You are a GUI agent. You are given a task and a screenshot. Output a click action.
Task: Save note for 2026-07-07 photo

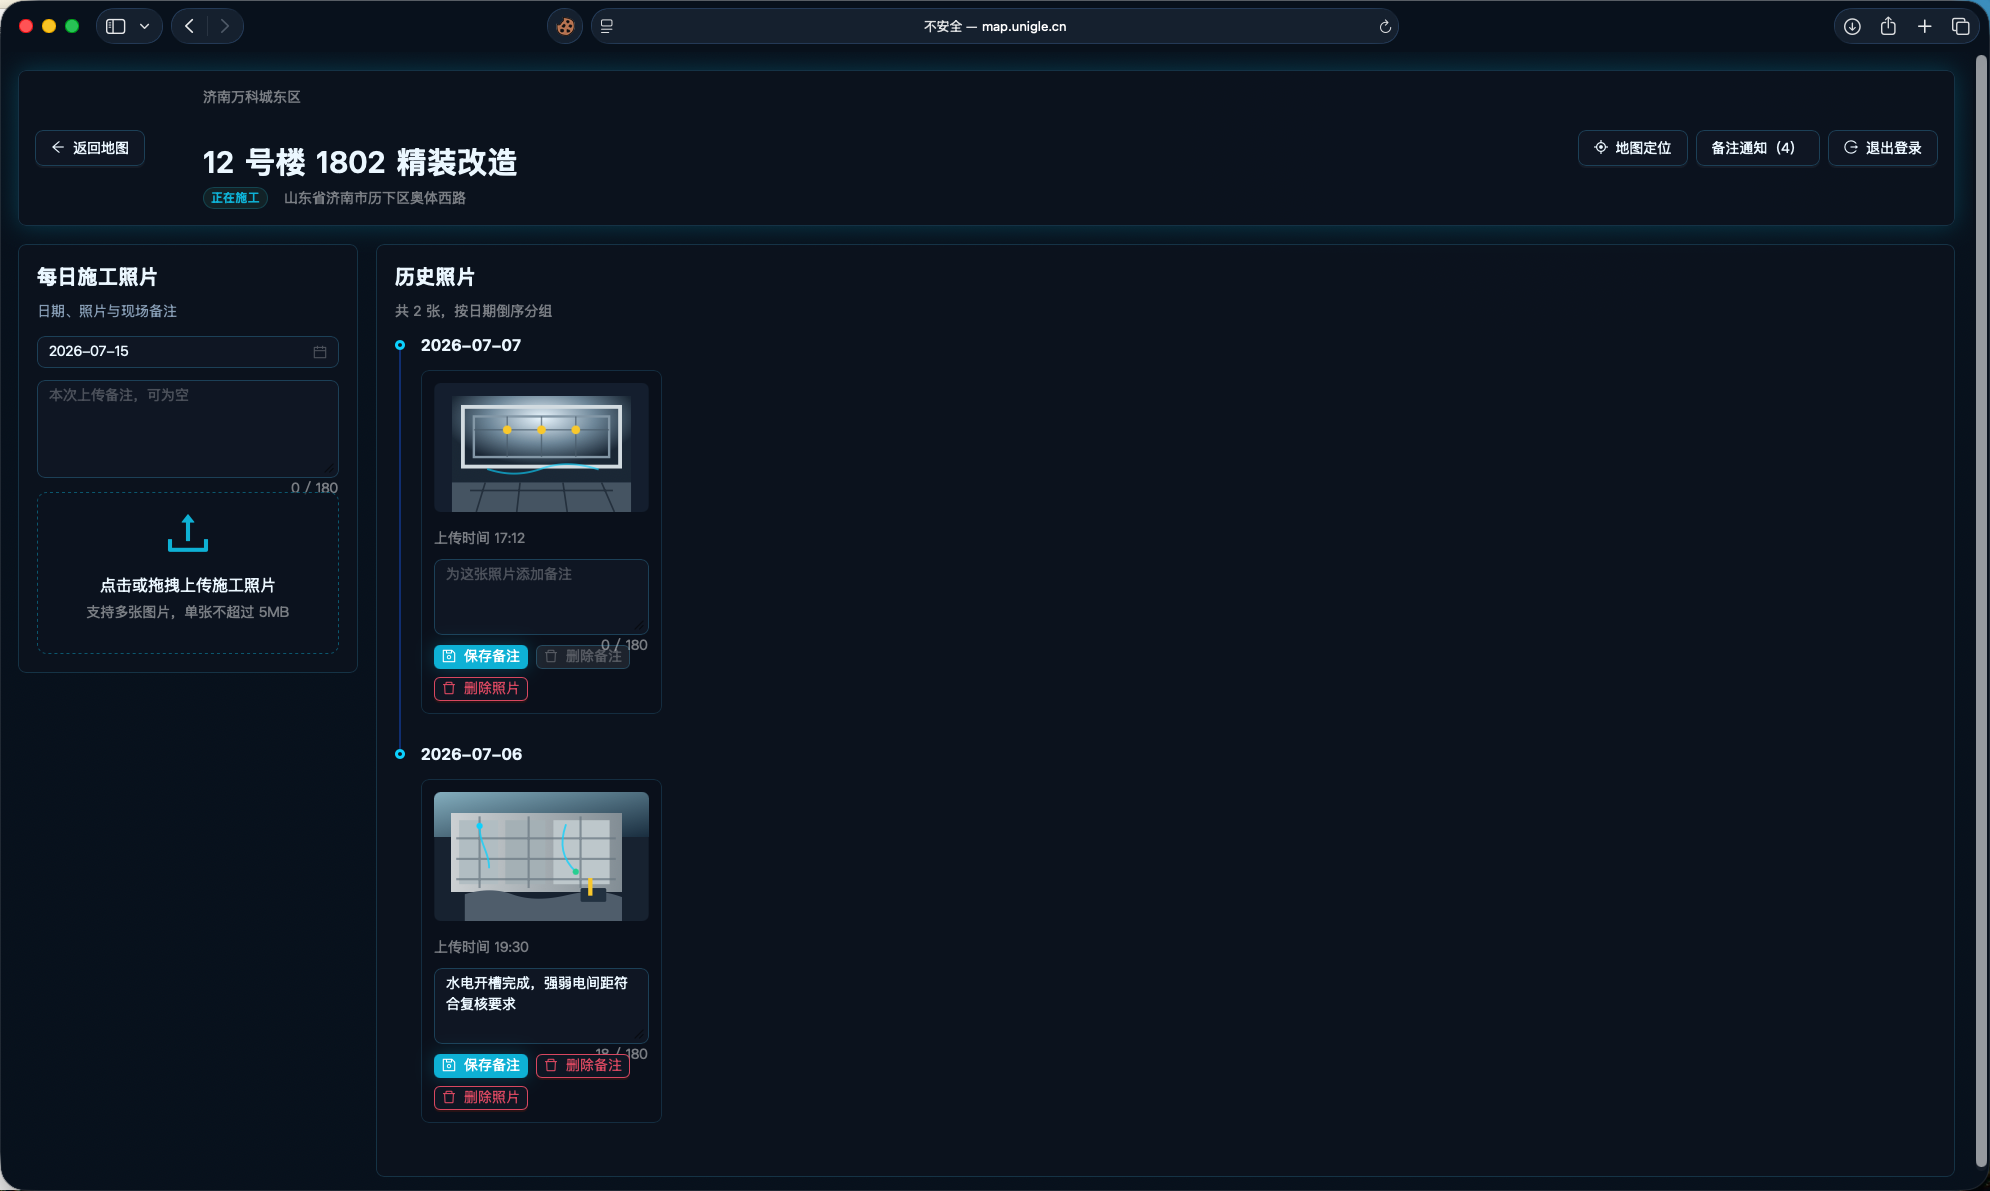coord(481,657)
